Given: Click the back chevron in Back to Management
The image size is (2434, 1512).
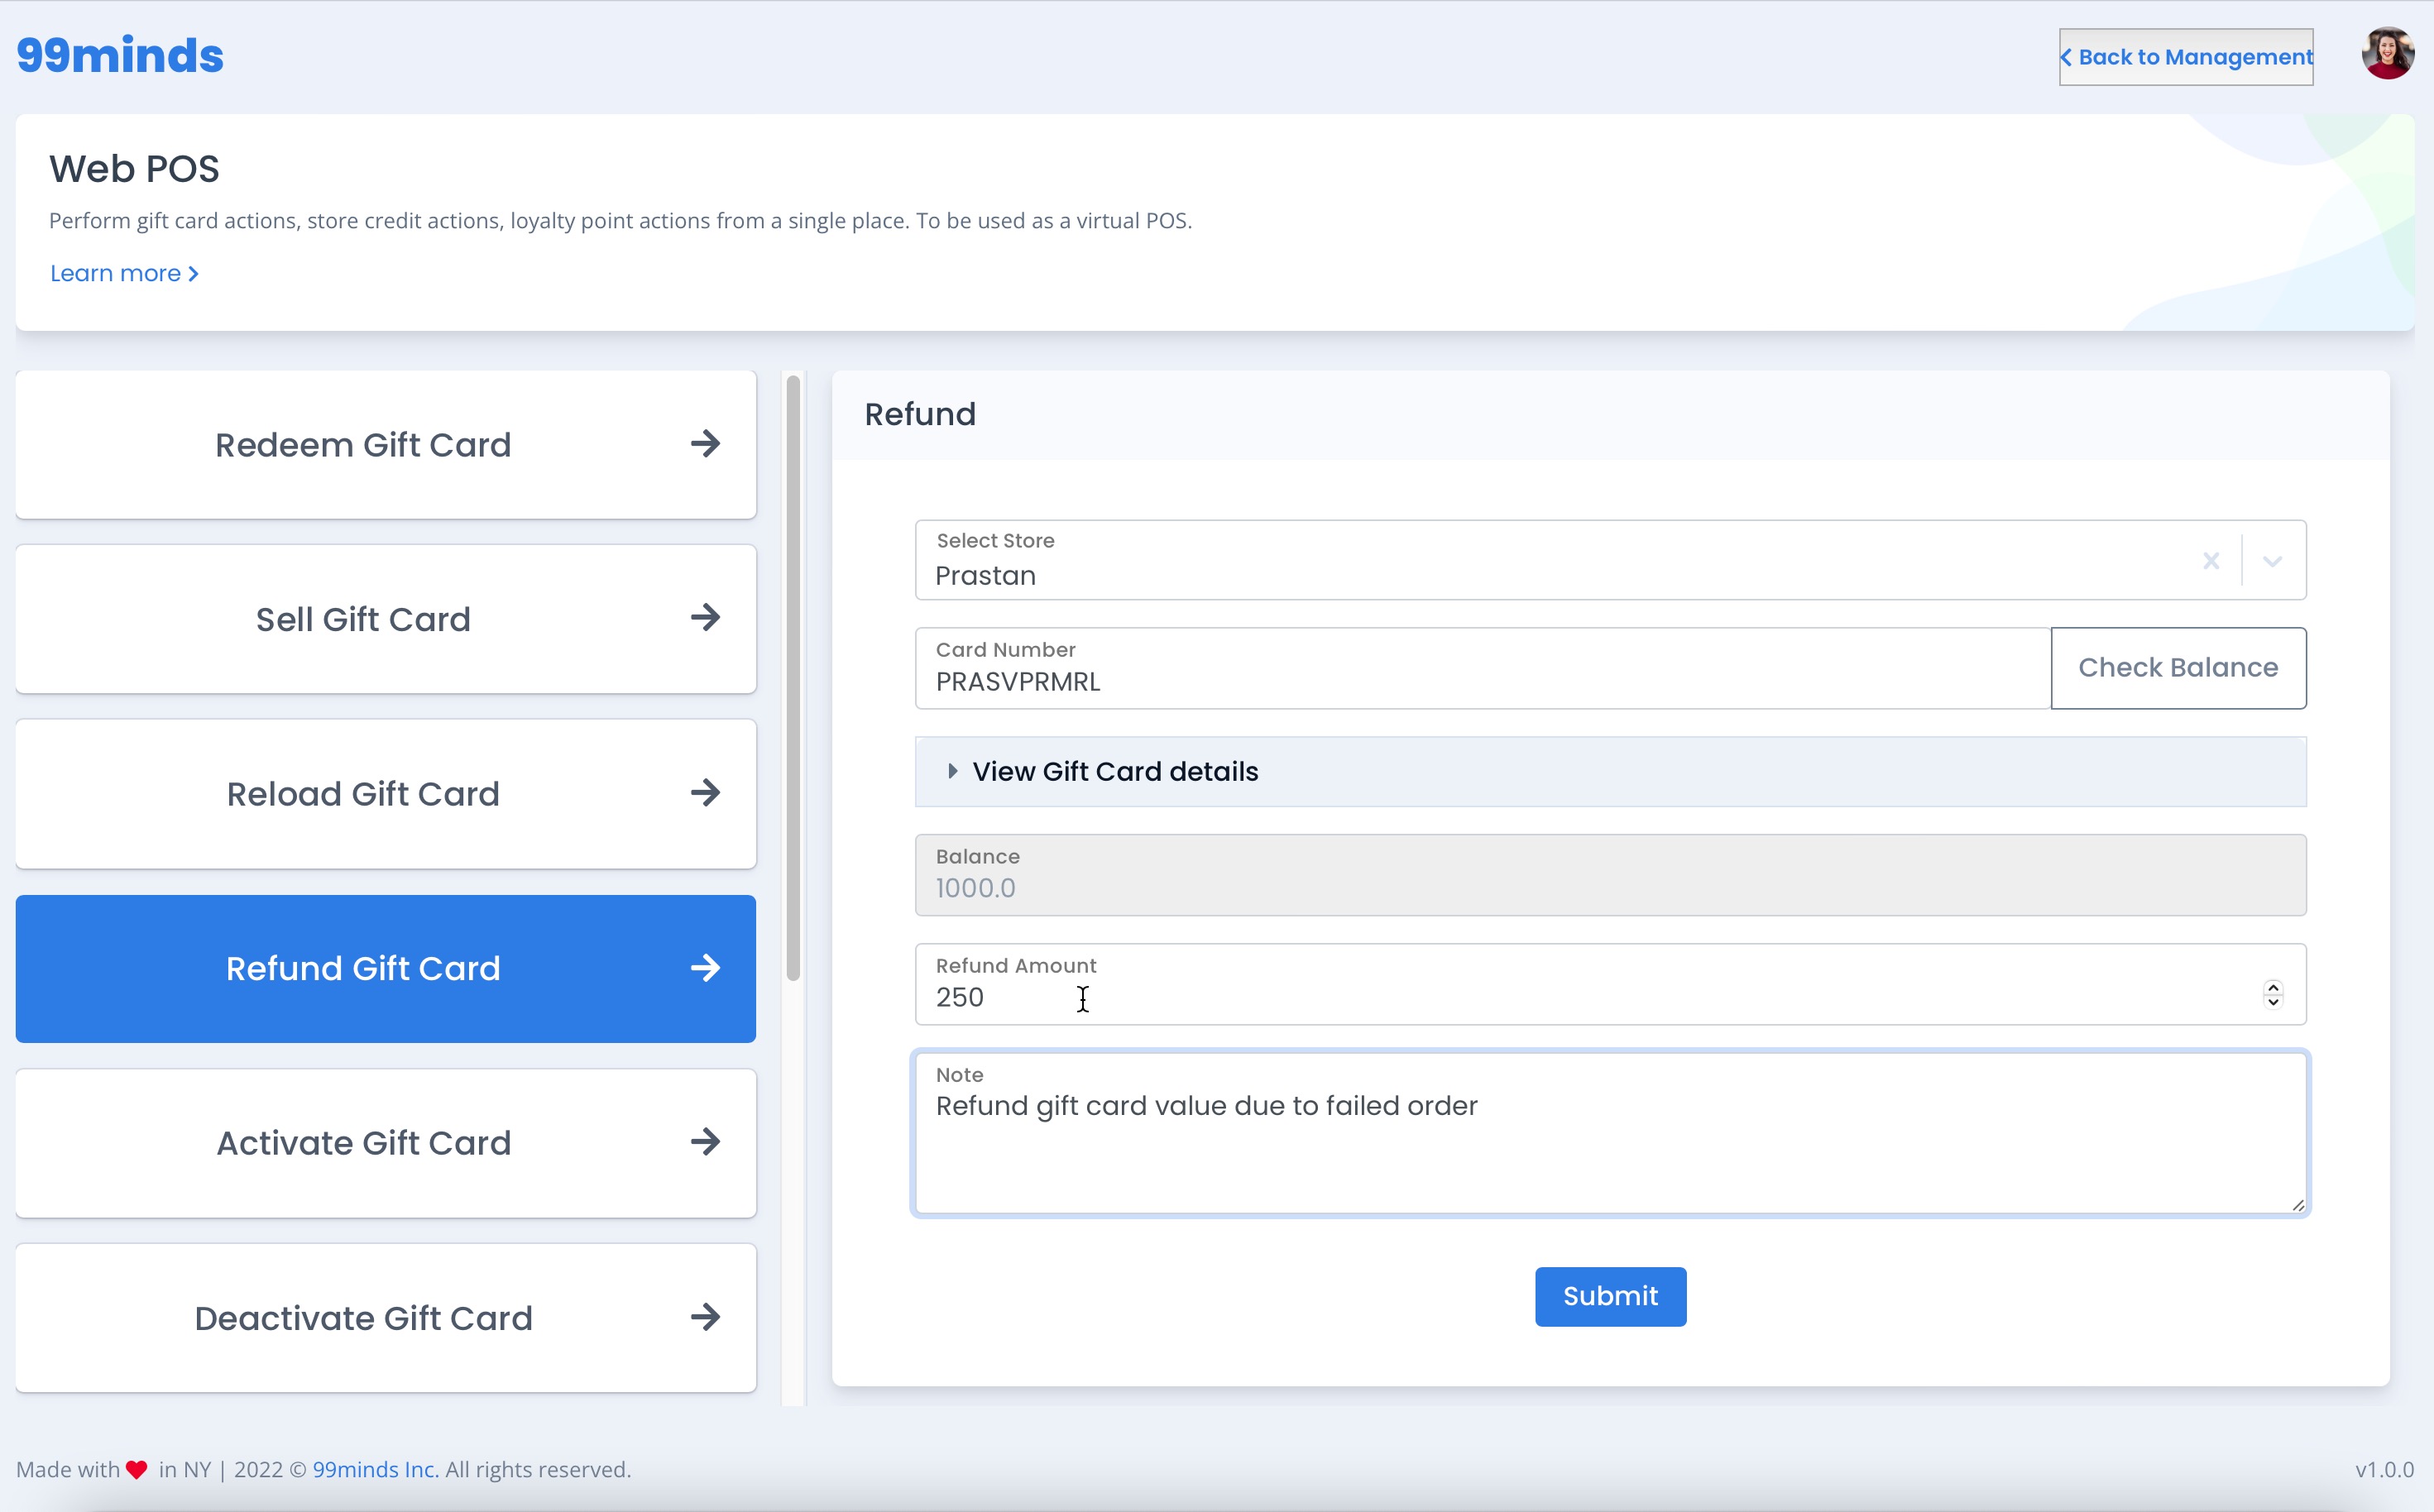Looking at the screenshot, I should [2066, 57].
